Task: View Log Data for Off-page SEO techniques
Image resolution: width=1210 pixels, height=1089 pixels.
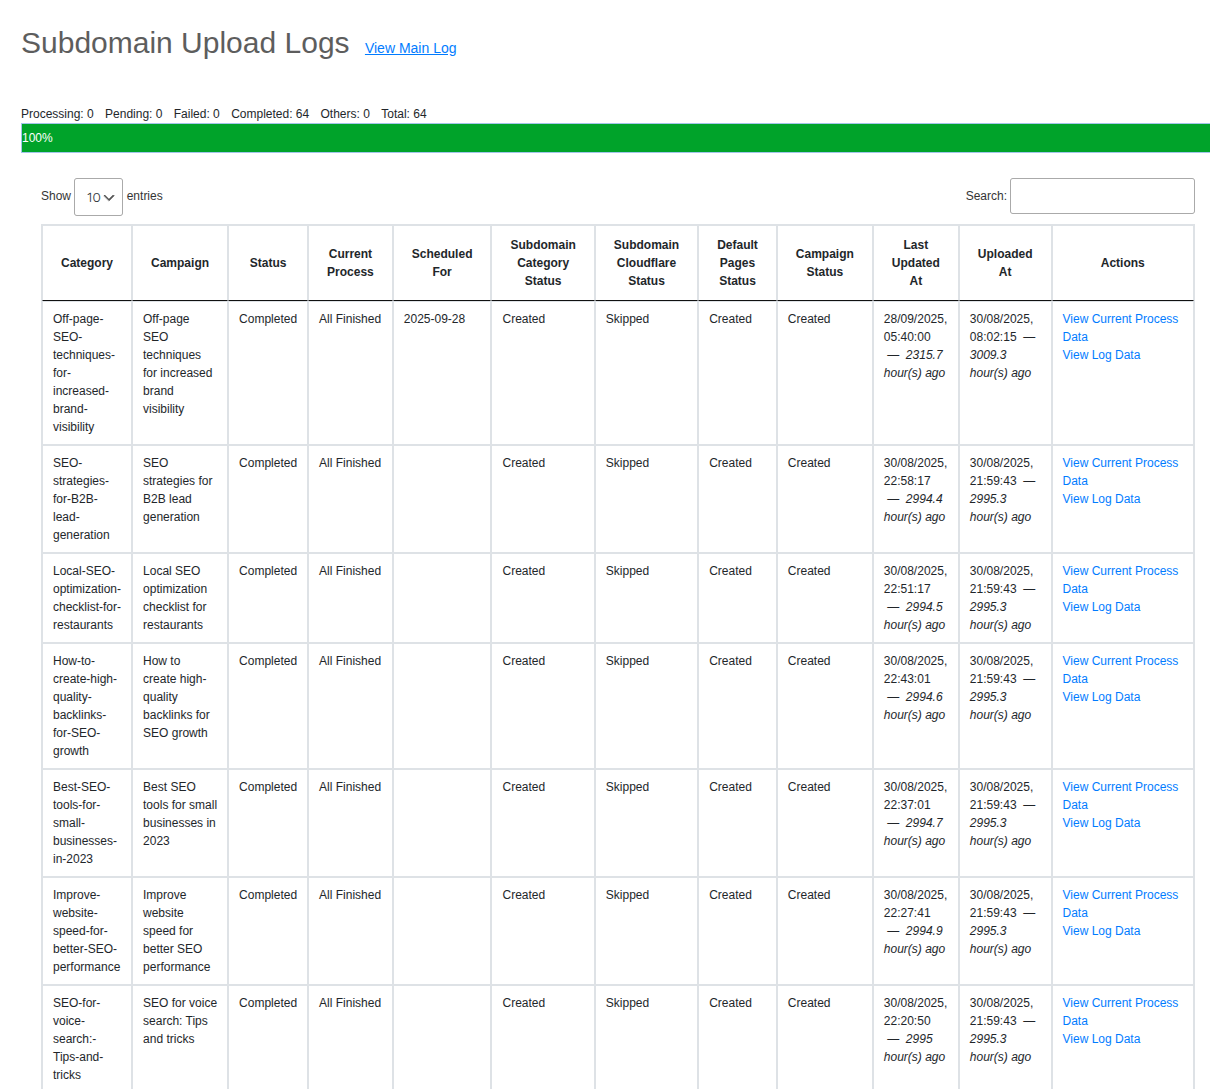Action: pos(1101,355)
